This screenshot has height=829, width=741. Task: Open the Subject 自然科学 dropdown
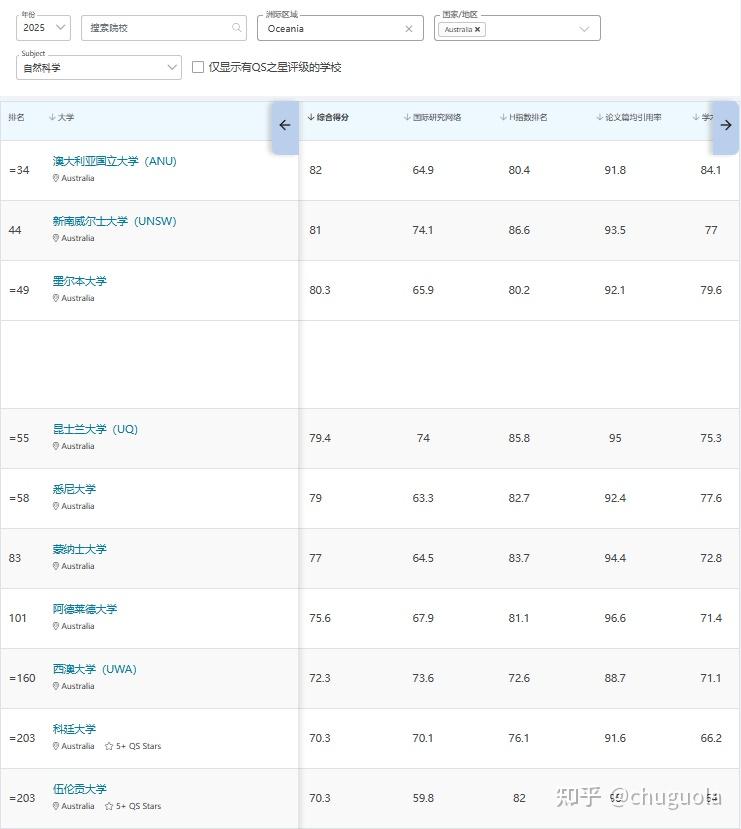[99, 68]
